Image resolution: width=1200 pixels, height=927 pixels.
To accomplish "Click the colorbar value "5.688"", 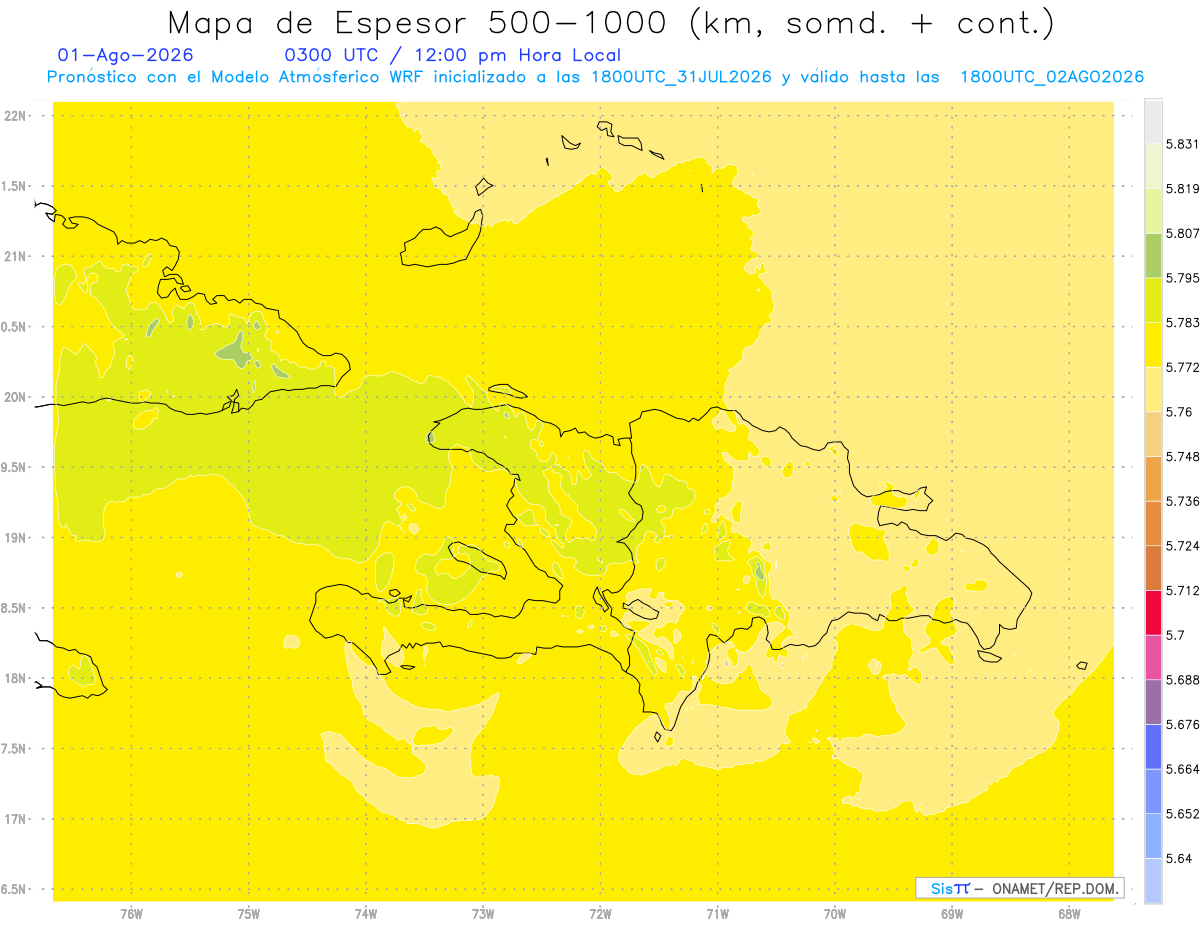I will click(x=1182, y=679).
